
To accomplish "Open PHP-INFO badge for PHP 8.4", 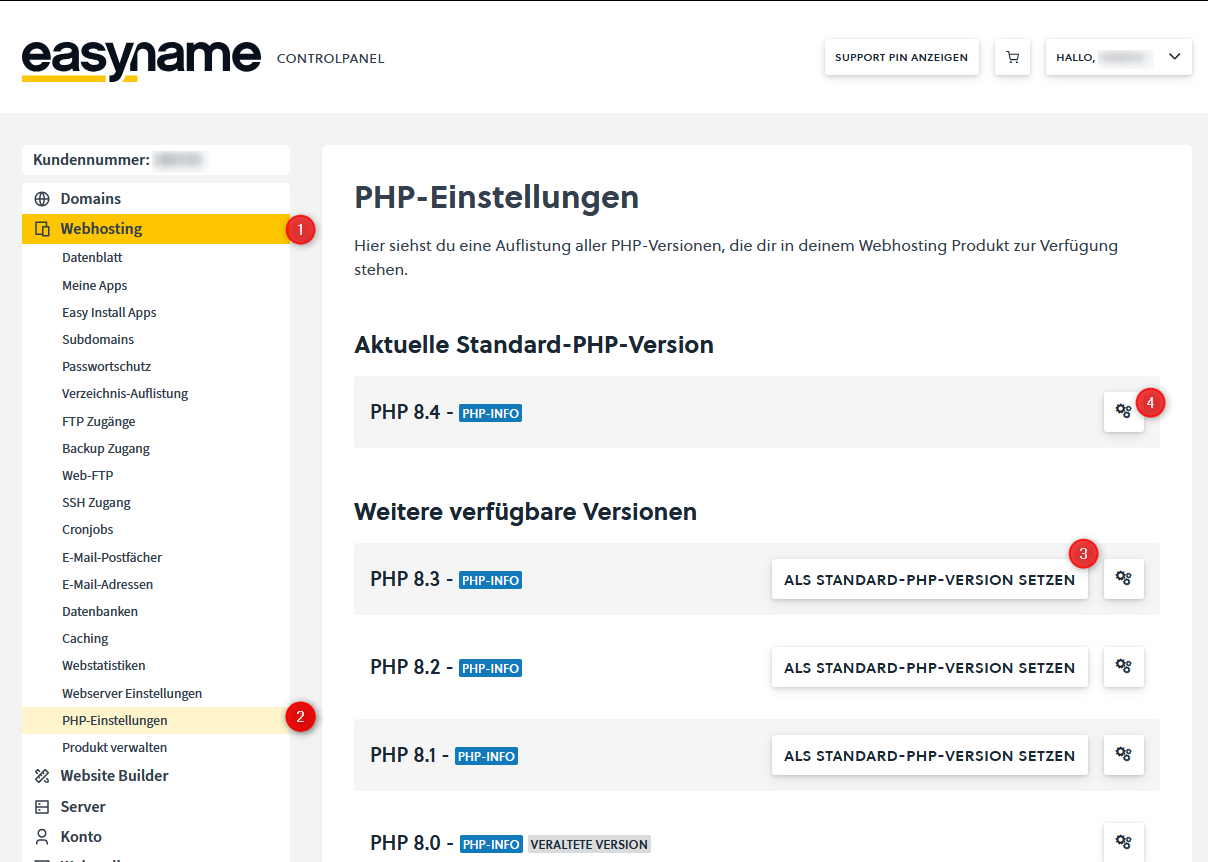I will (490, 413).
